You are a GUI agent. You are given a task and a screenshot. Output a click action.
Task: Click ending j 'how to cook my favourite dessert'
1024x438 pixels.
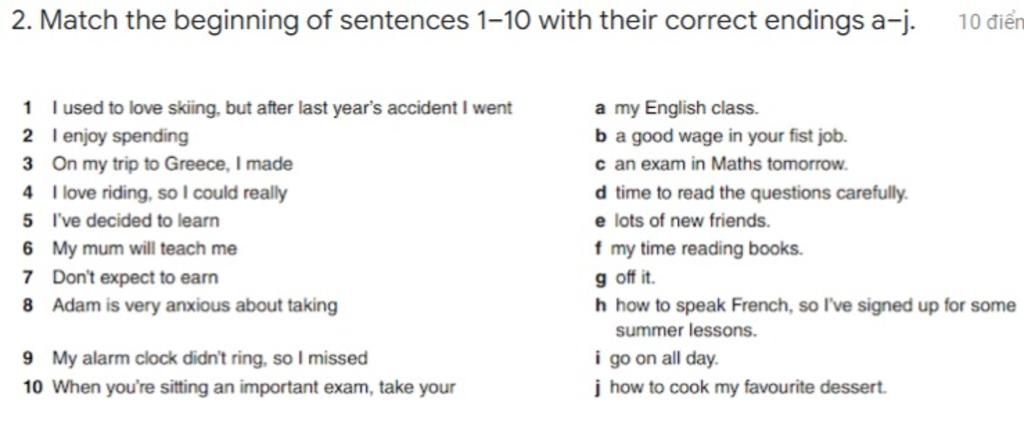point(741,388)
